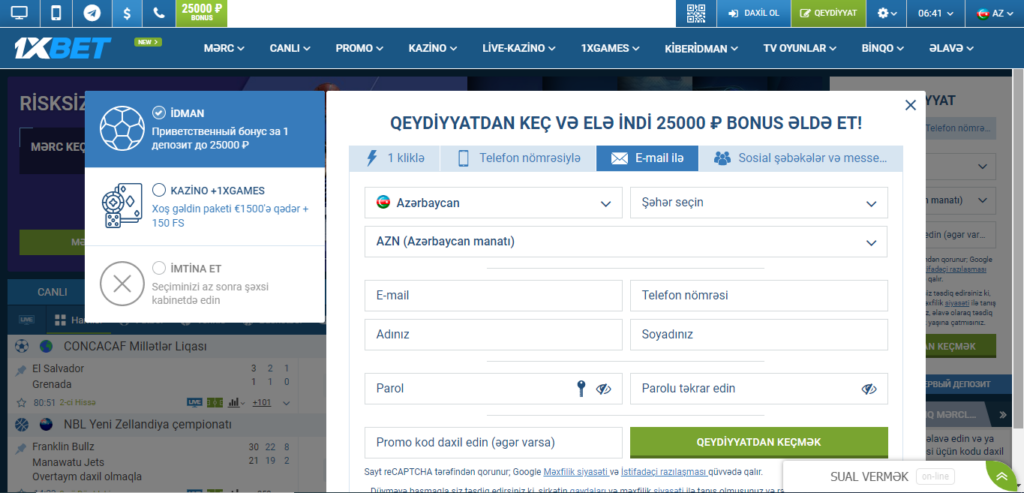
Task: Focus the Soyadınız field
Action: (x=759, y=334)
